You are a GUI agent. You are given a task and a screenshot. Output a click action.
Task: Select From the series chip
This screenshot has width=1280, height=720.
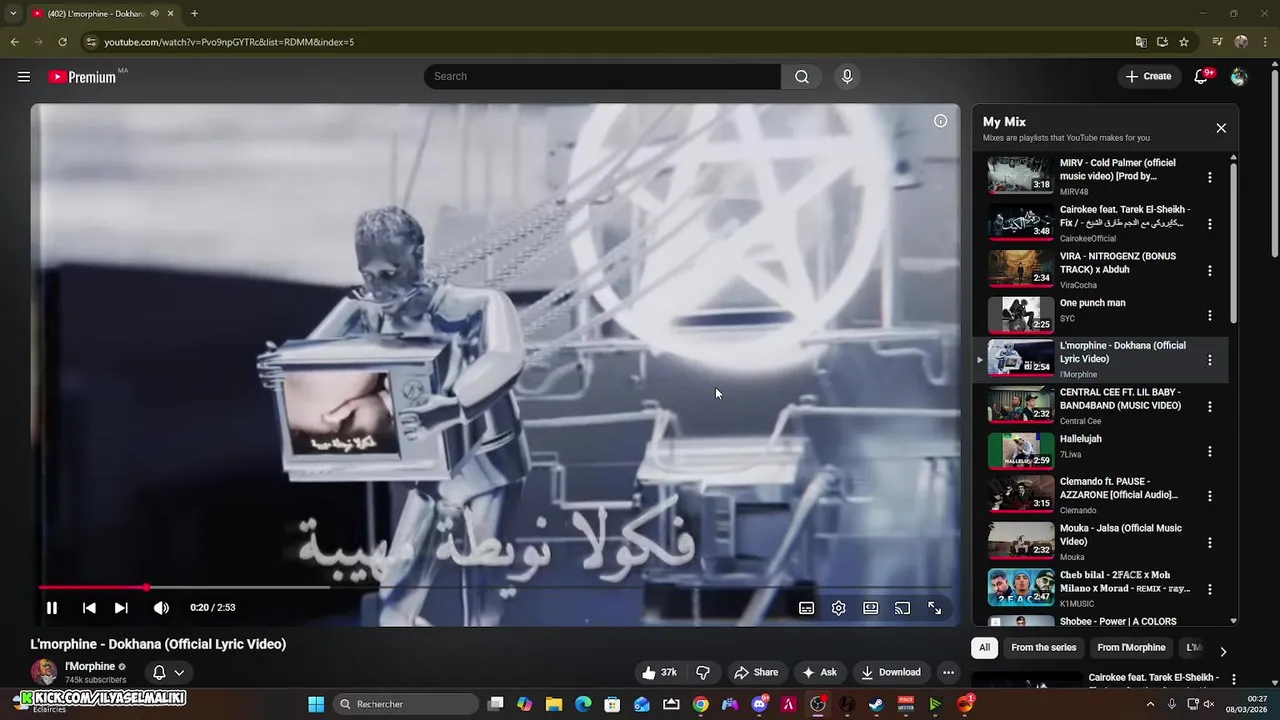(x=1043, y=648)
